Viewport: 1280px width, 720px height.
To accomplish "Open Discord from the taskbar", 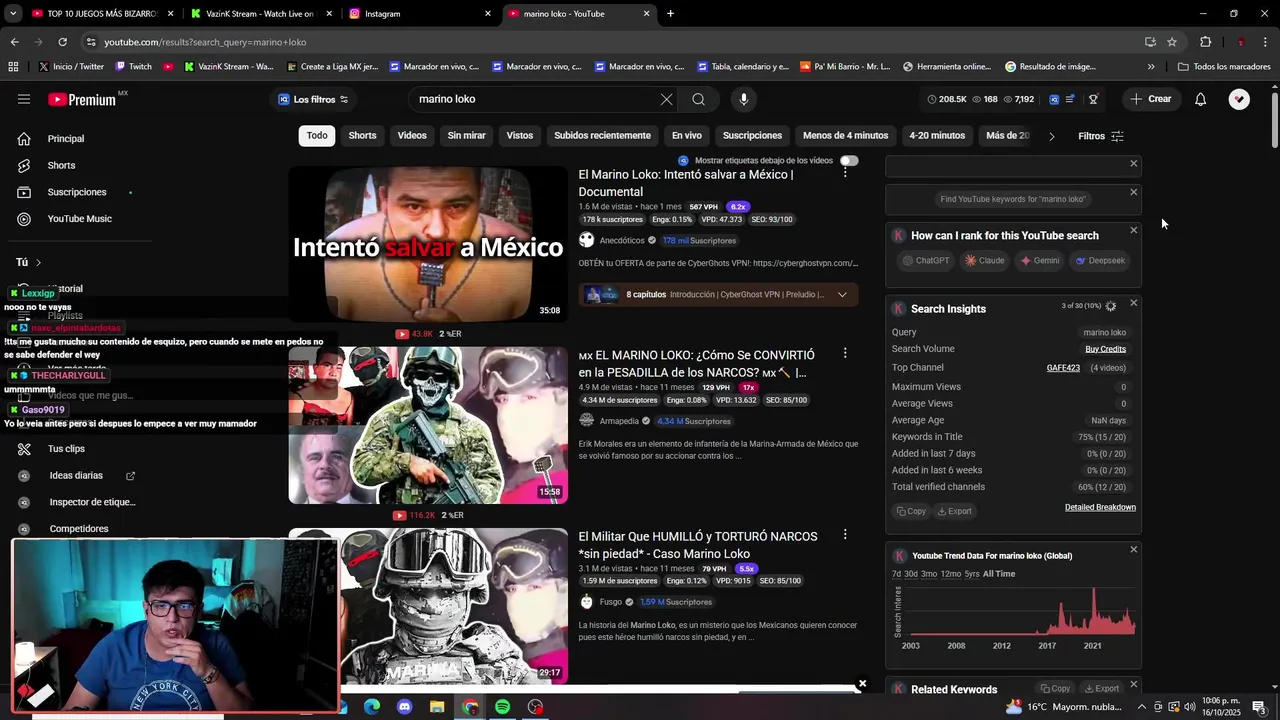I will 404,707.
